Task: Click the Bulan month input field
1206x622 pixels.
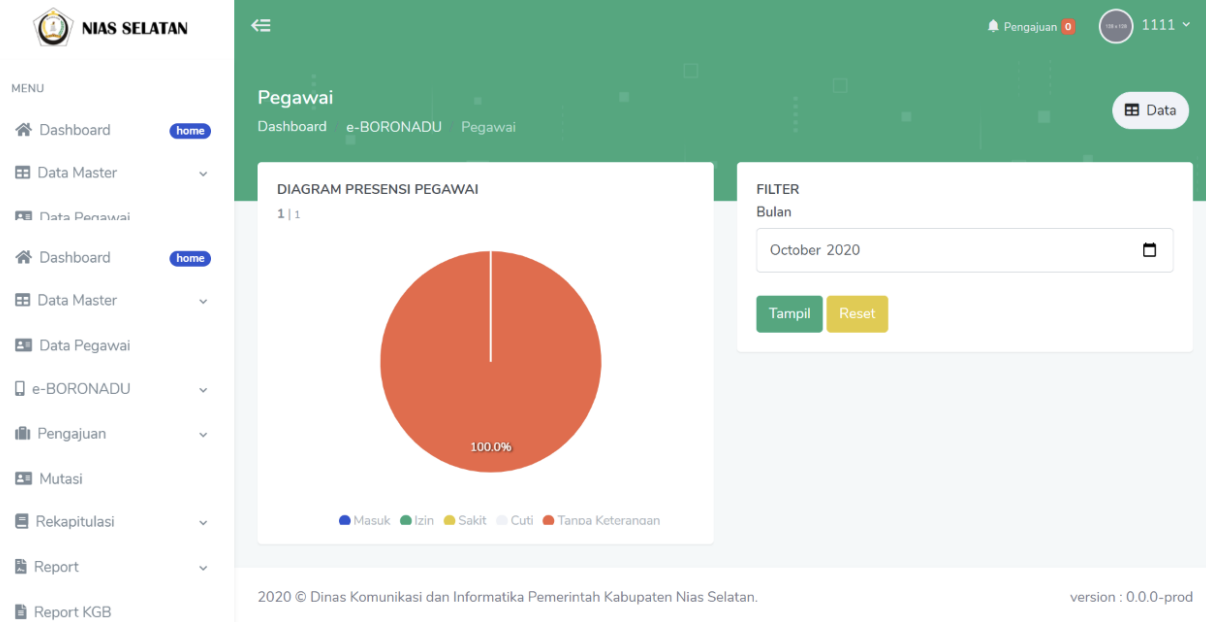Action: [940, 250]
